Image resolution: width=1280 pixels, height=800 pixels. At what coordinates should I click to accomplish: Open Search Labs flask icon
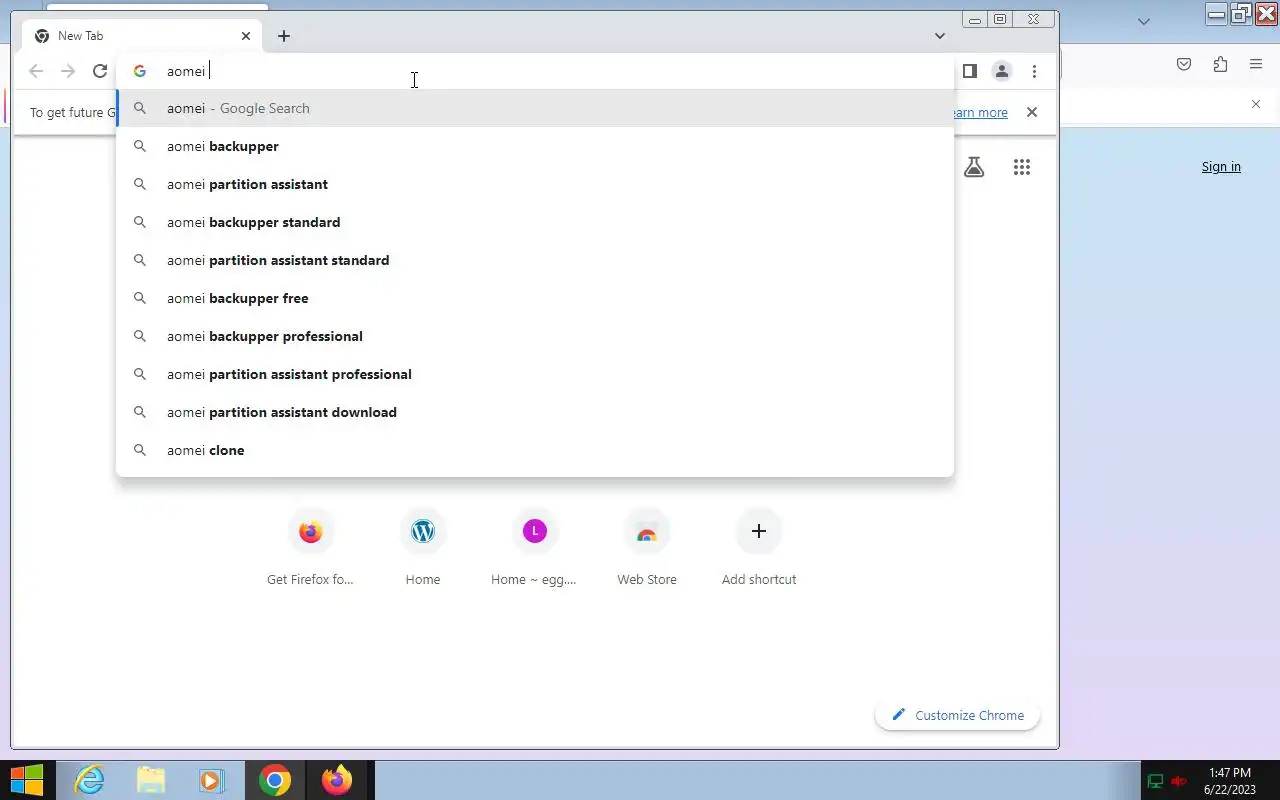pos(974,167)
